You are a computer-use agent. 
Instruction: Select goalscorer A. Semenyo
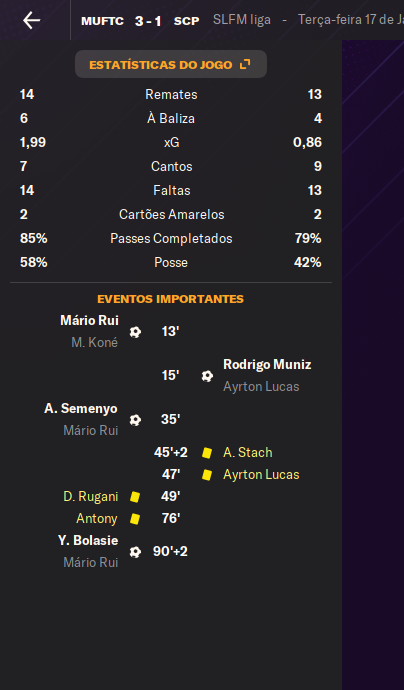pyautogui.click(x=81, y=408)
